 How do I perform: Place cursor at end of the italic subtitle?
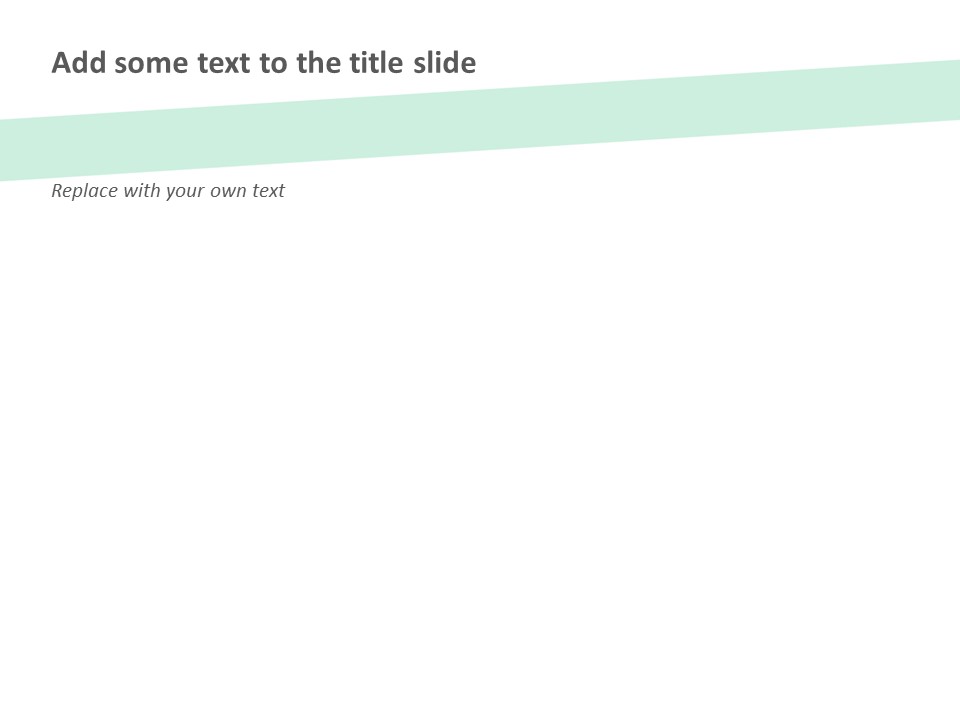point(286,190)
